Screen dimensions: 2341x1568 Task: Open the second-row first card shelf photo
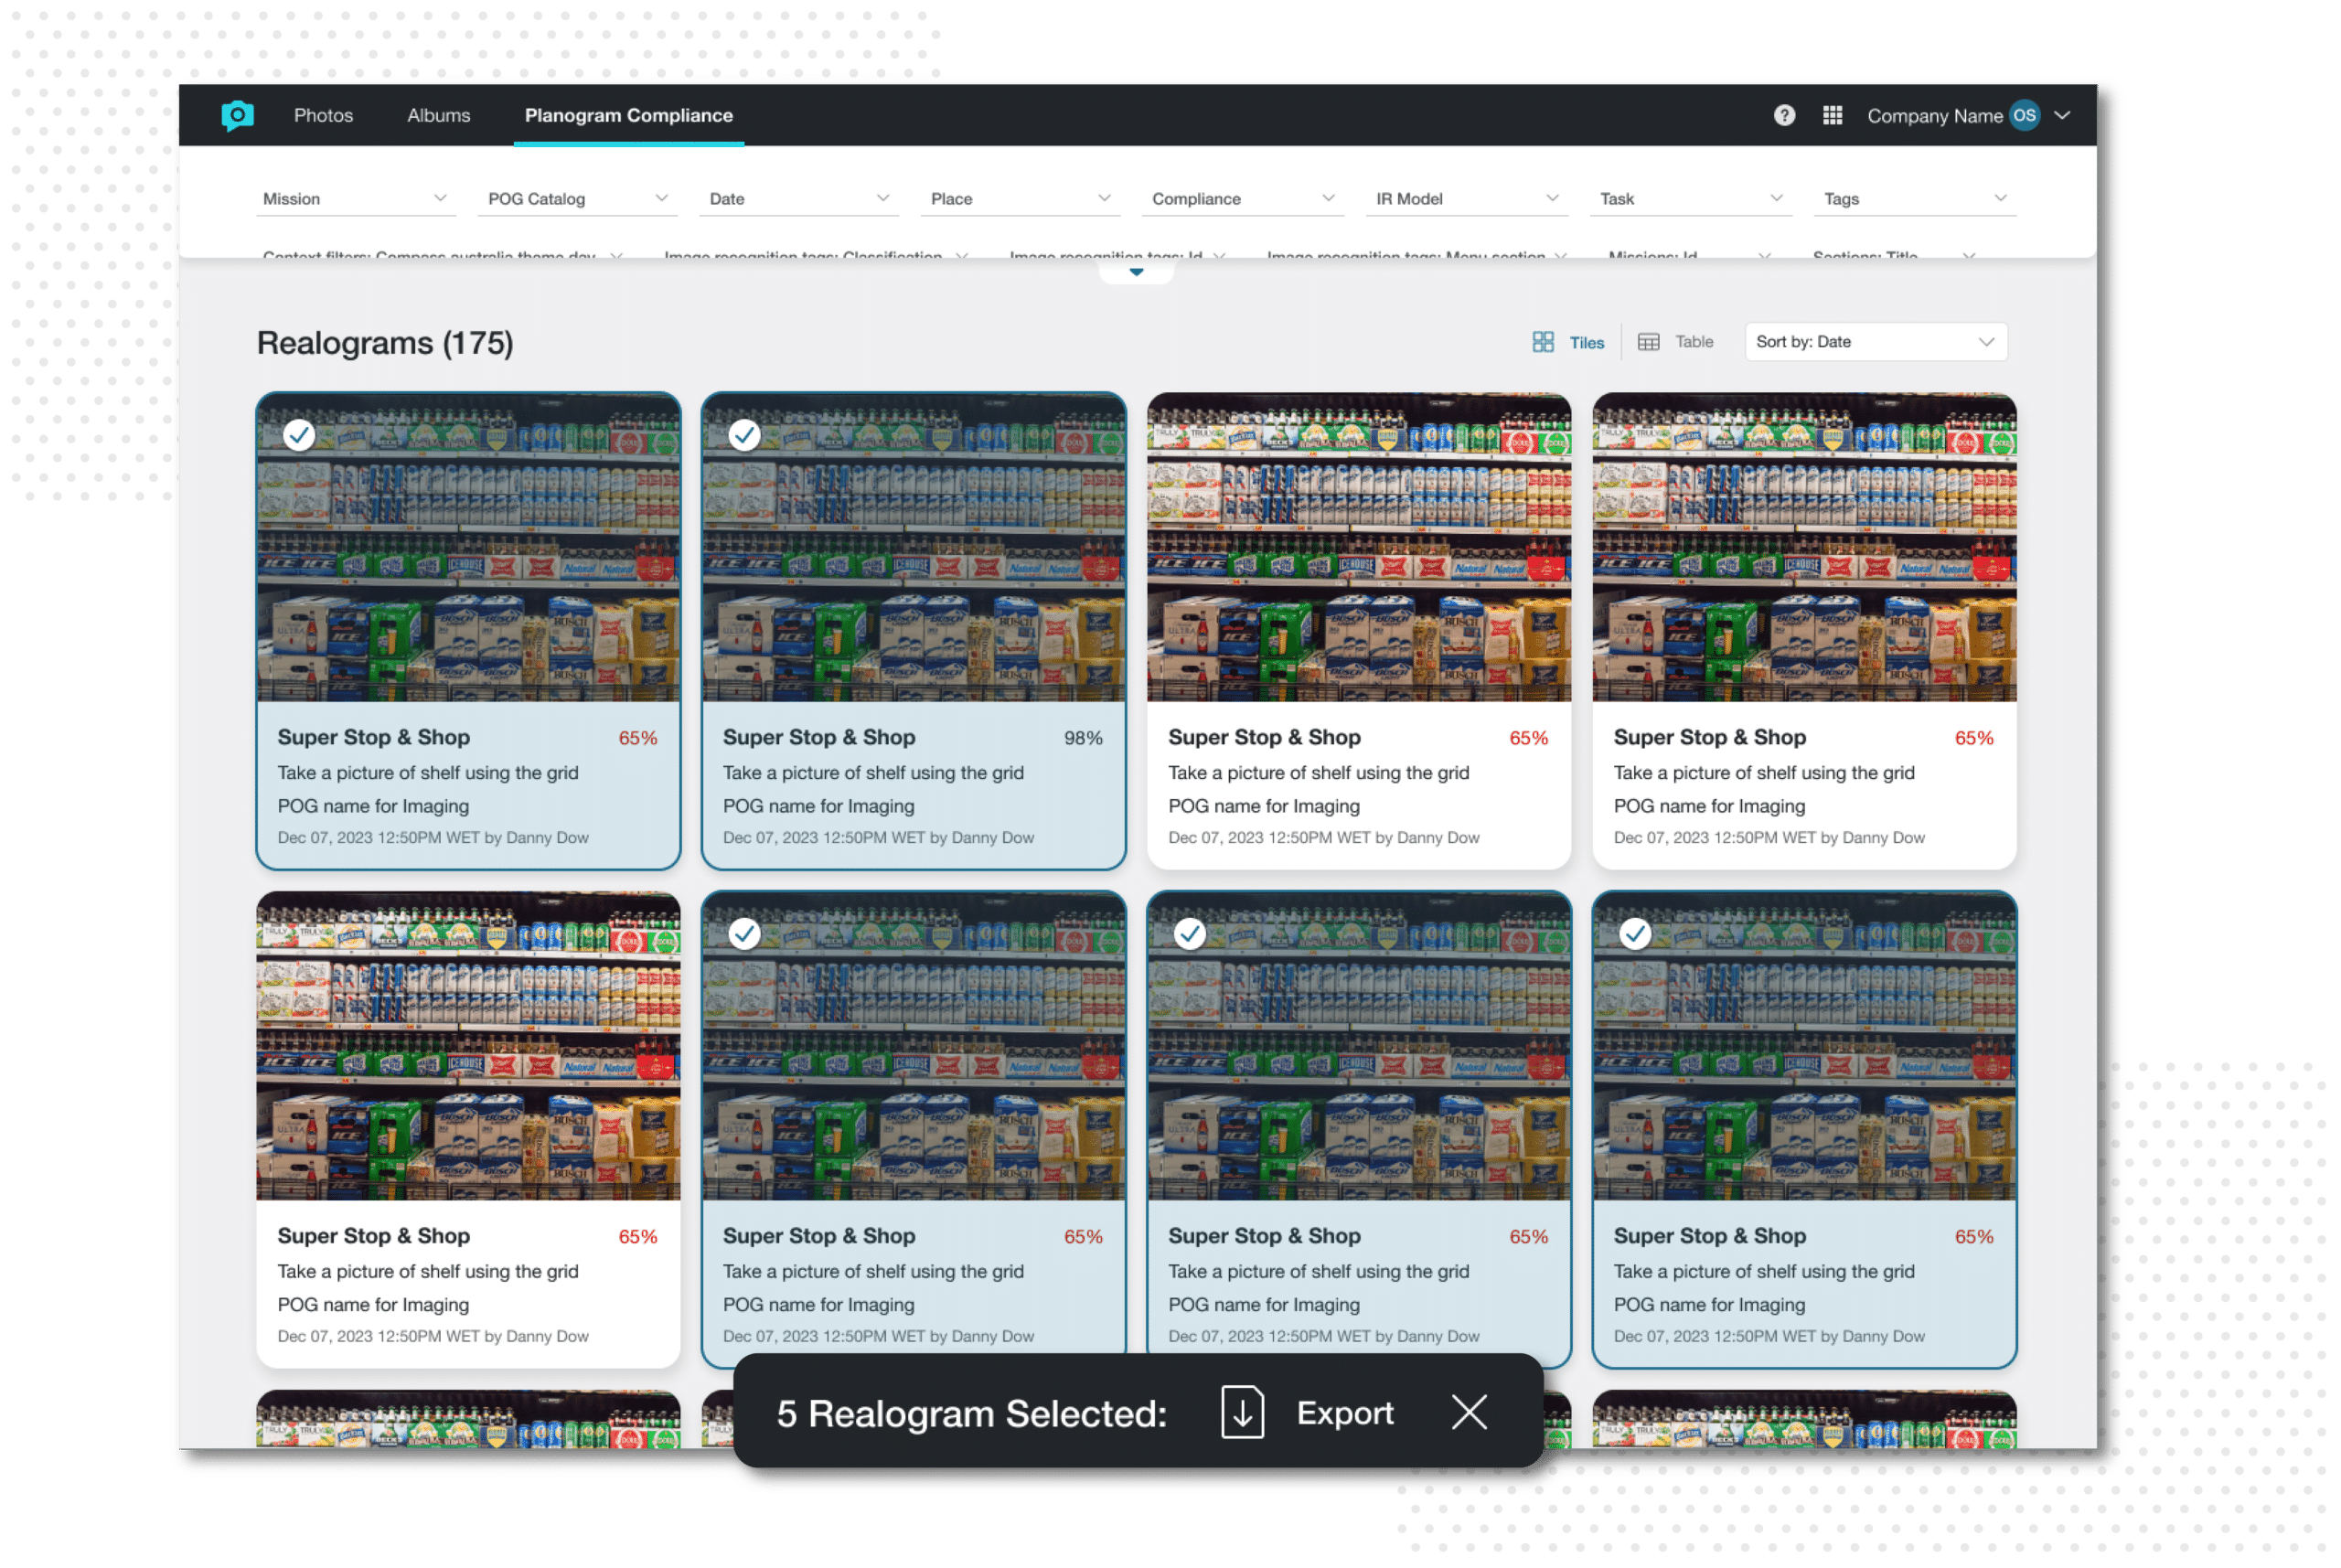468,1046
